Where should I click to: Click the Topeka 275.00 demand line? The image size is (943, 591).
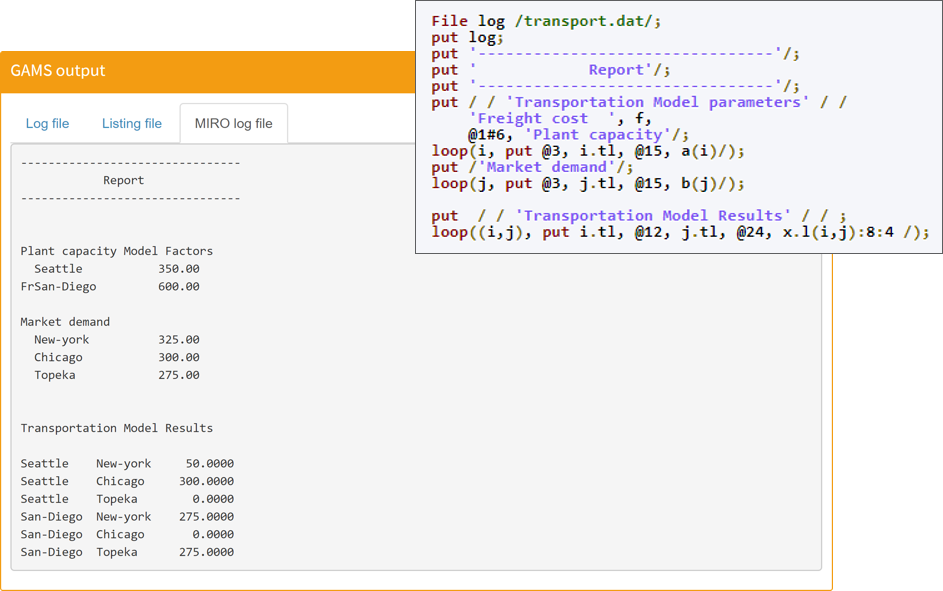pyautogui.click(x=116, y=375)
